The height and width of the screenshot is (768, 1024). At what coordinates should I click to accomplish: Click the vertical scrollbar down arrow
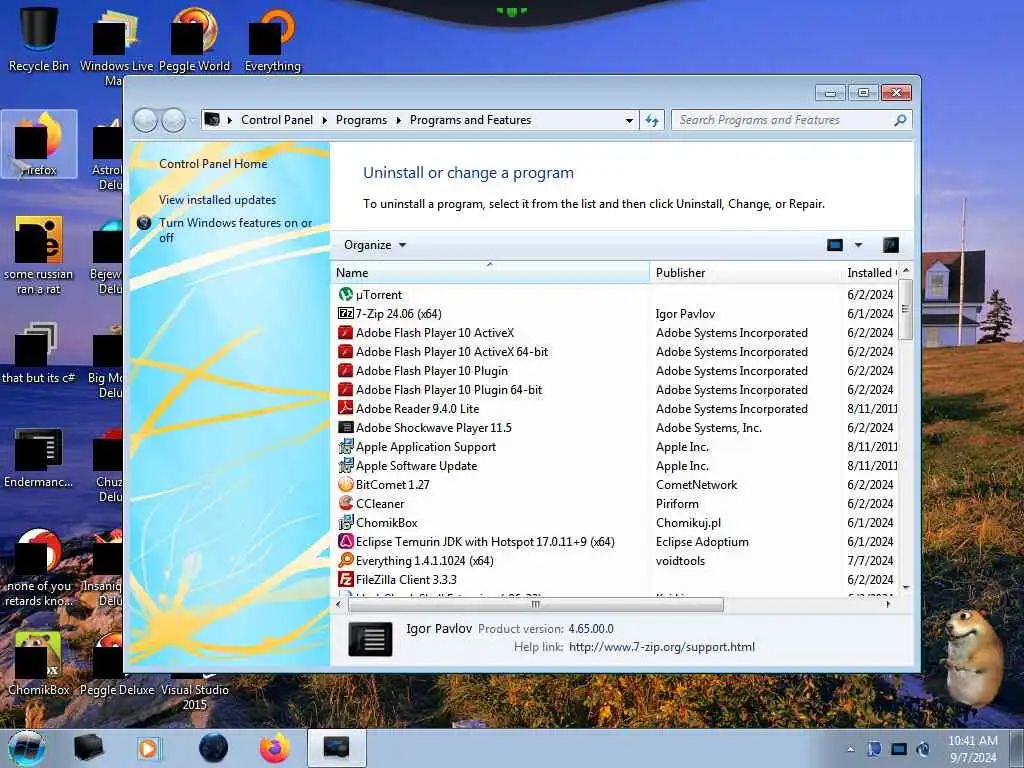pos(906,587)
